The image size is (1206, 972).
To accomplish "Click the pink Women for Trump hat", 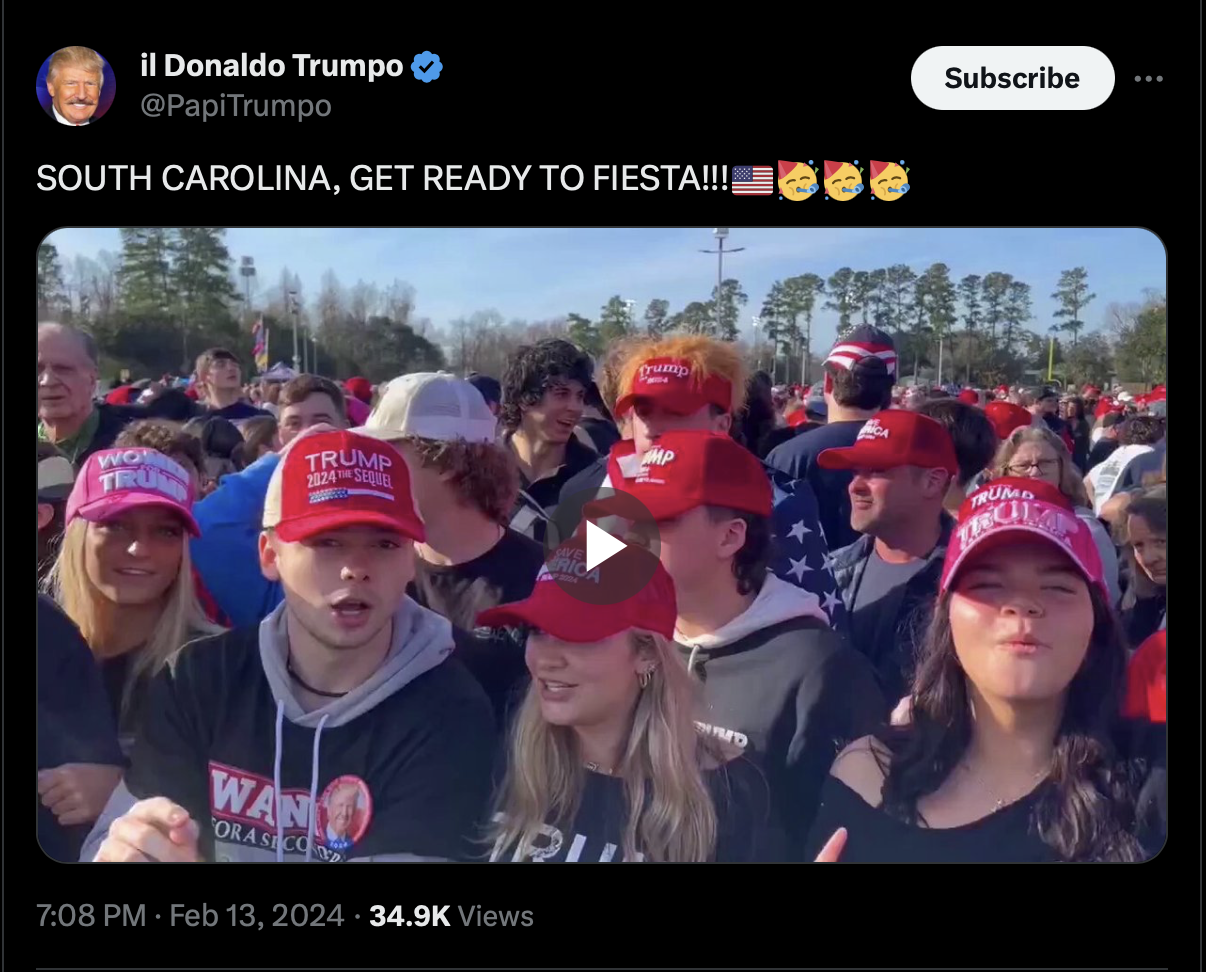I will [132, 484].
